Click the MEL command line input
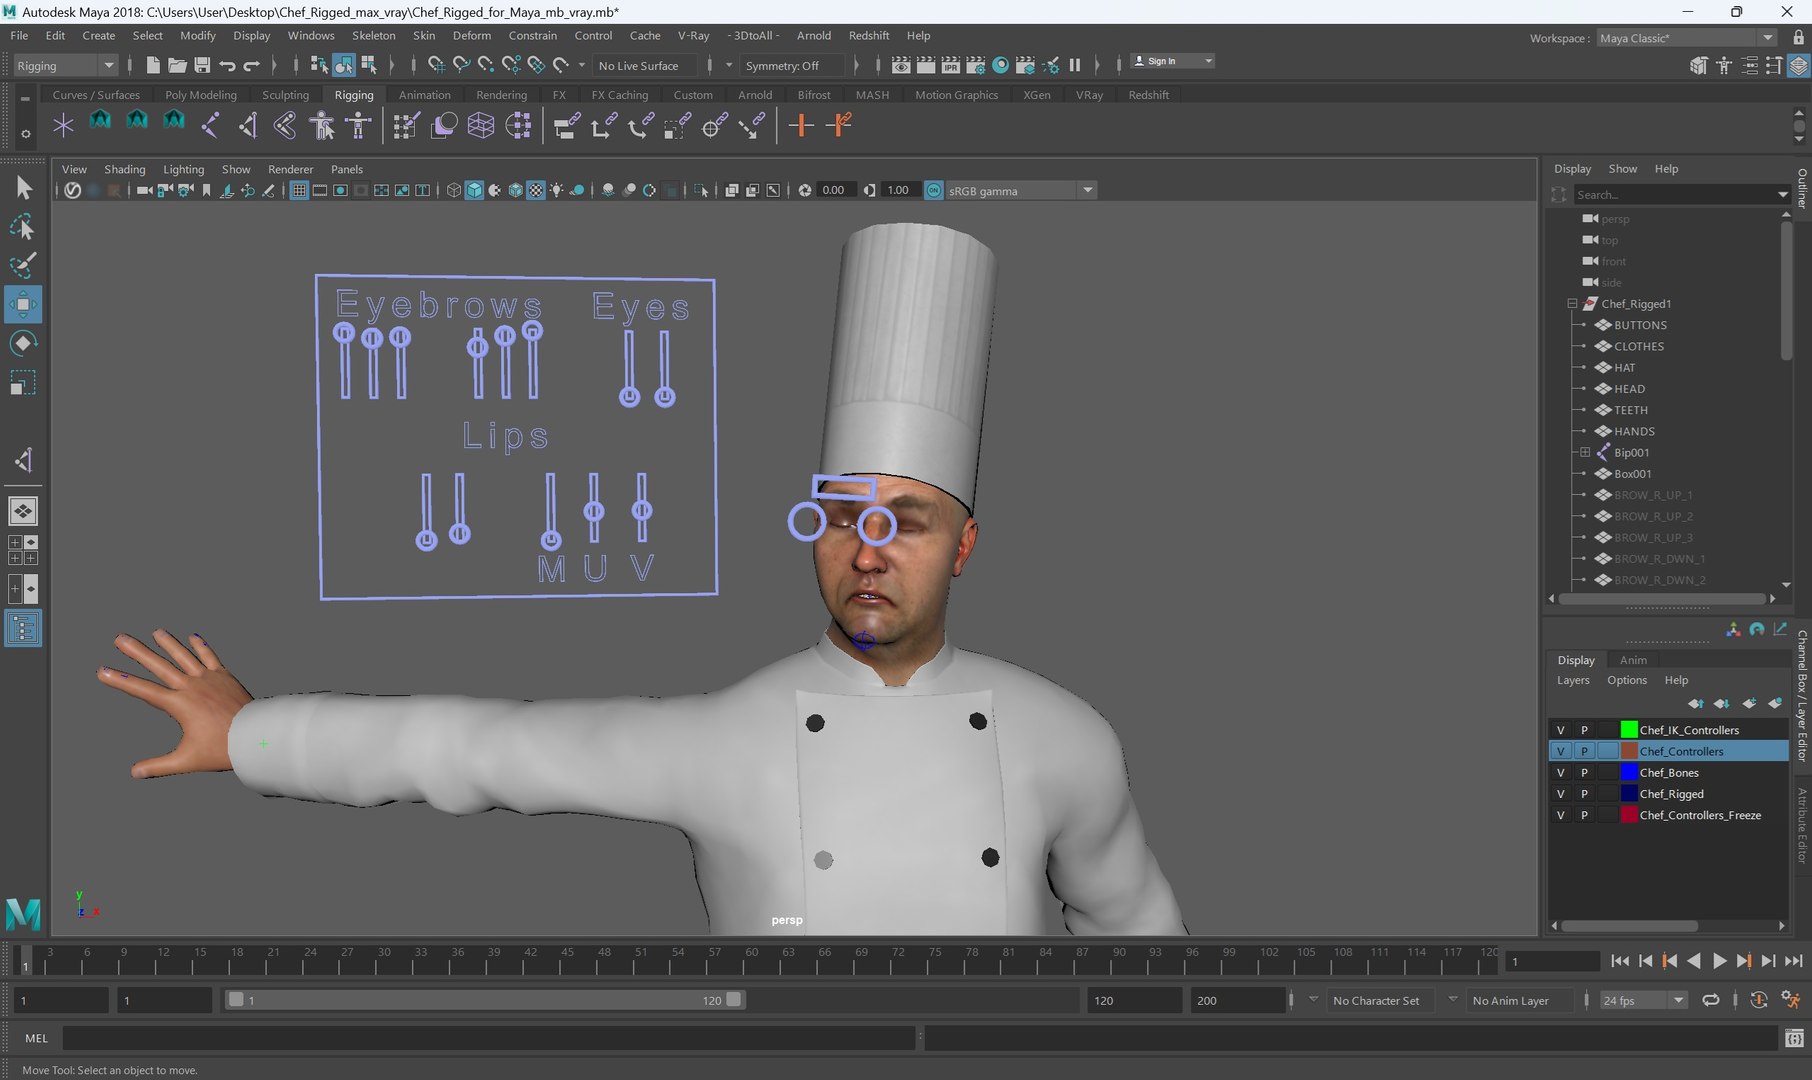 tap(488, 1038)
